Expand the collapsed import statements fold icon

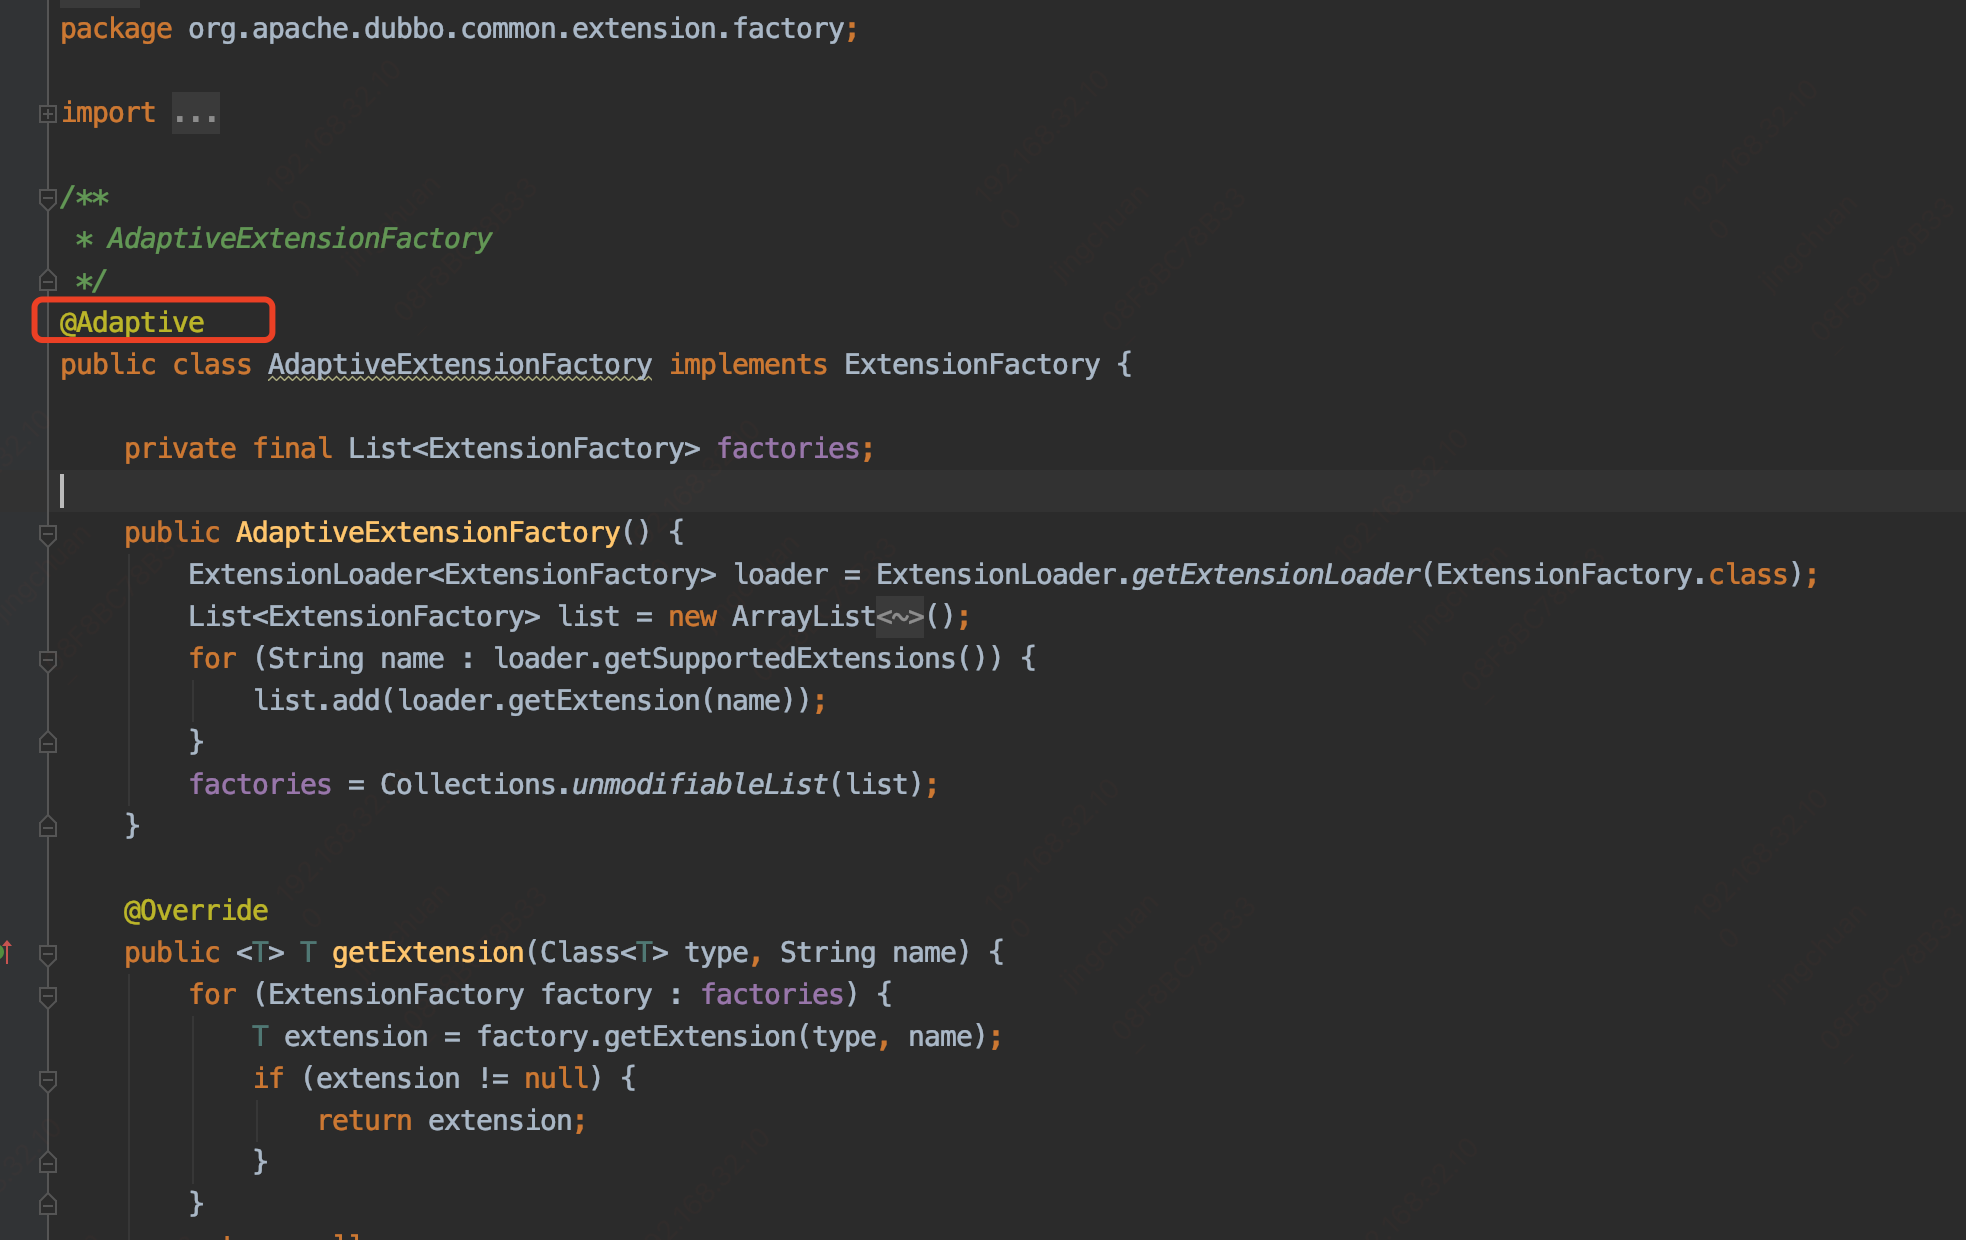(47, 114)
